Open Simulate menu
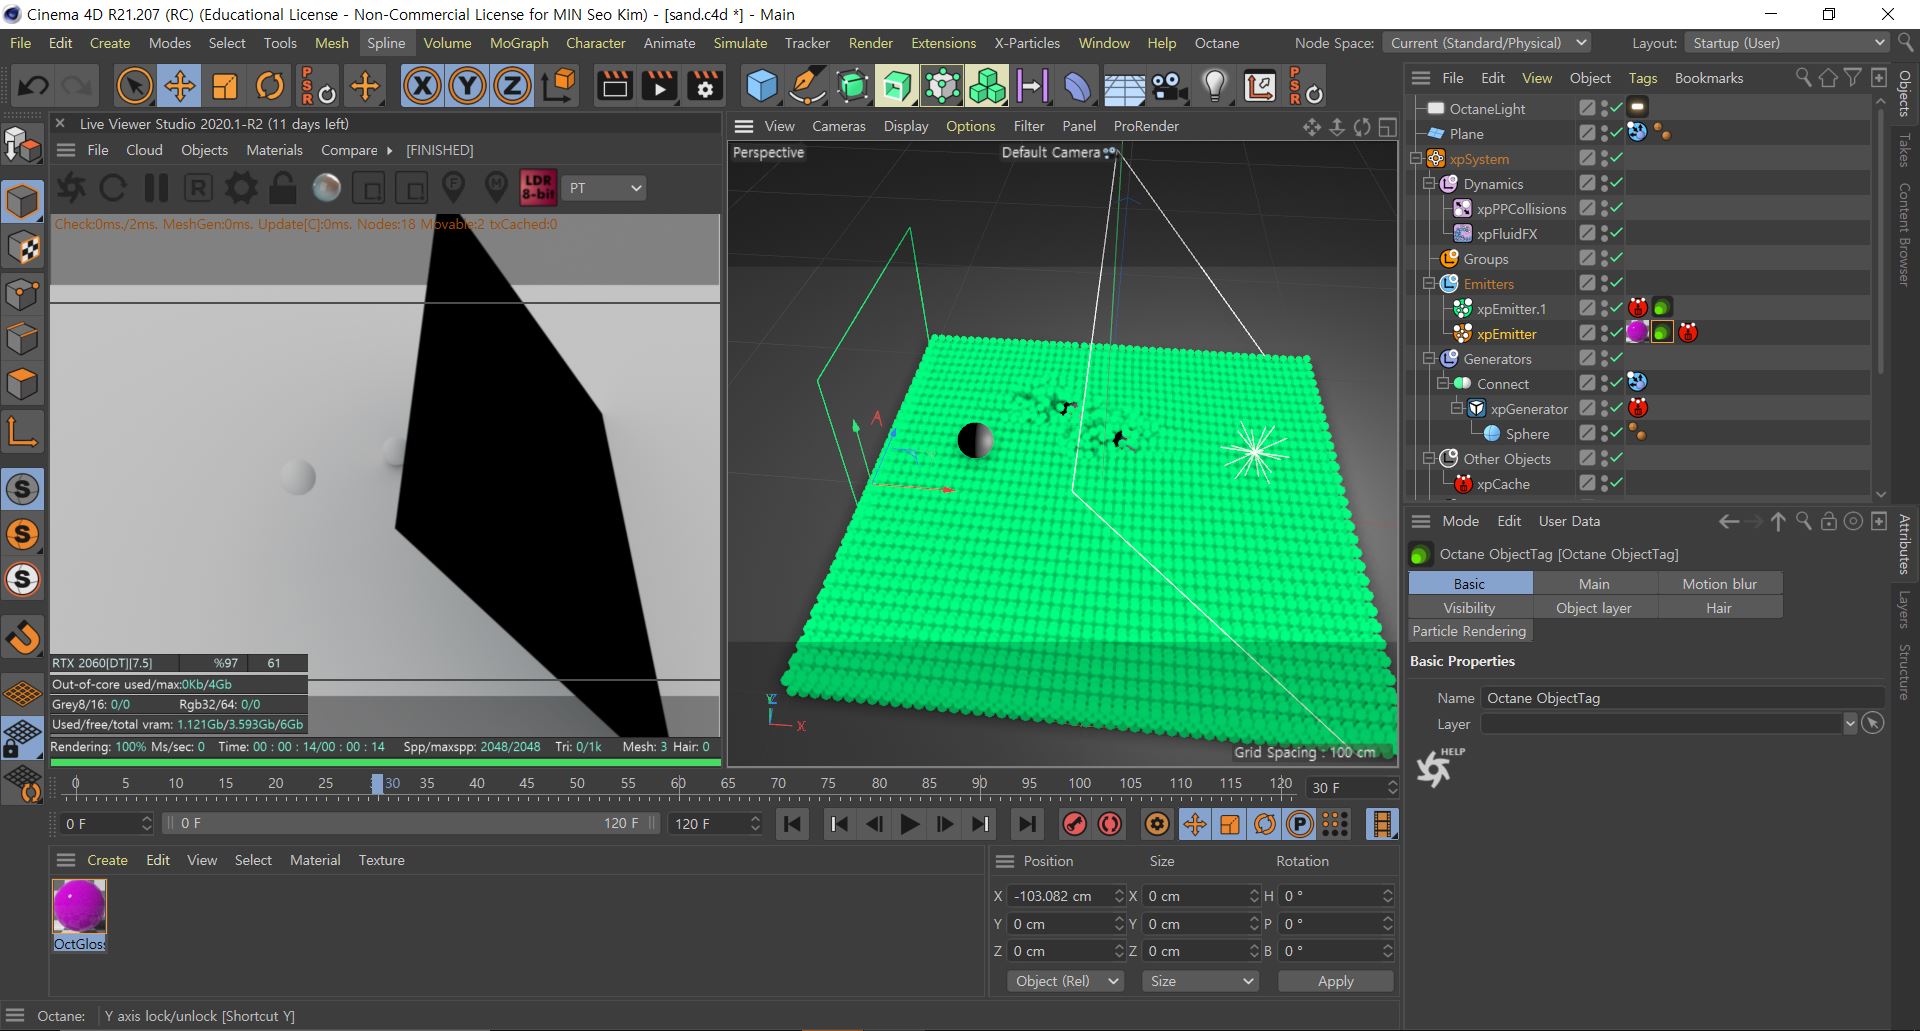This screenshot has width=1920, height=1031. tap(740, 43)
